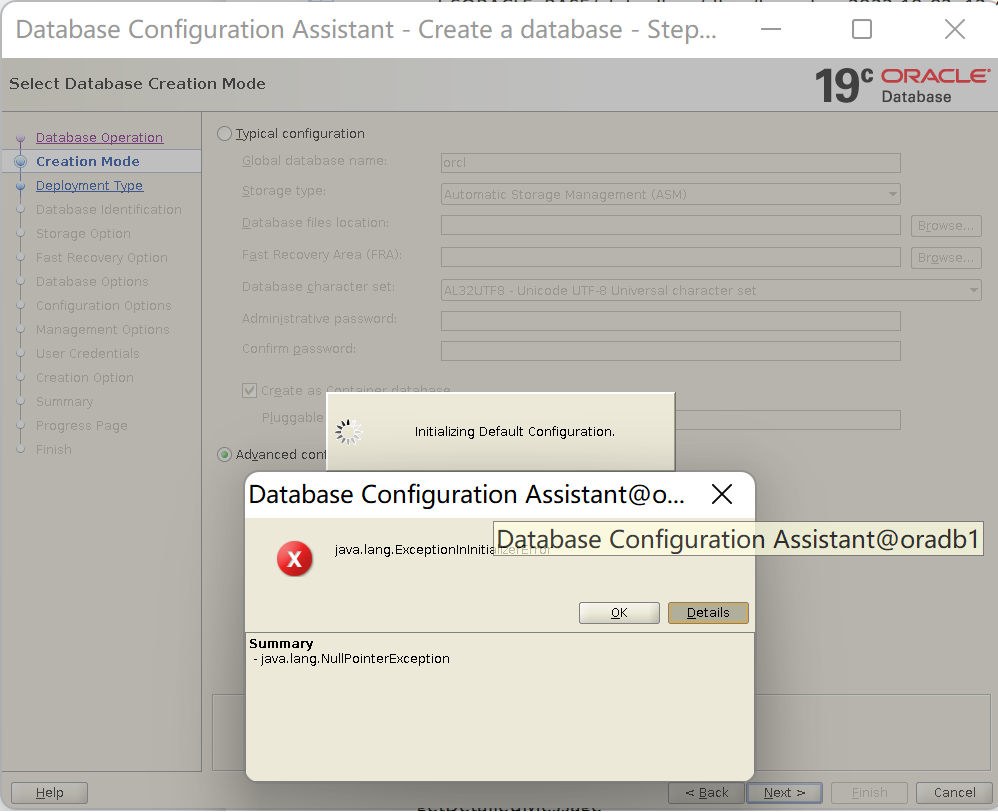998x812 pixels.
Task: Click Help button
Action: [49, 793]
